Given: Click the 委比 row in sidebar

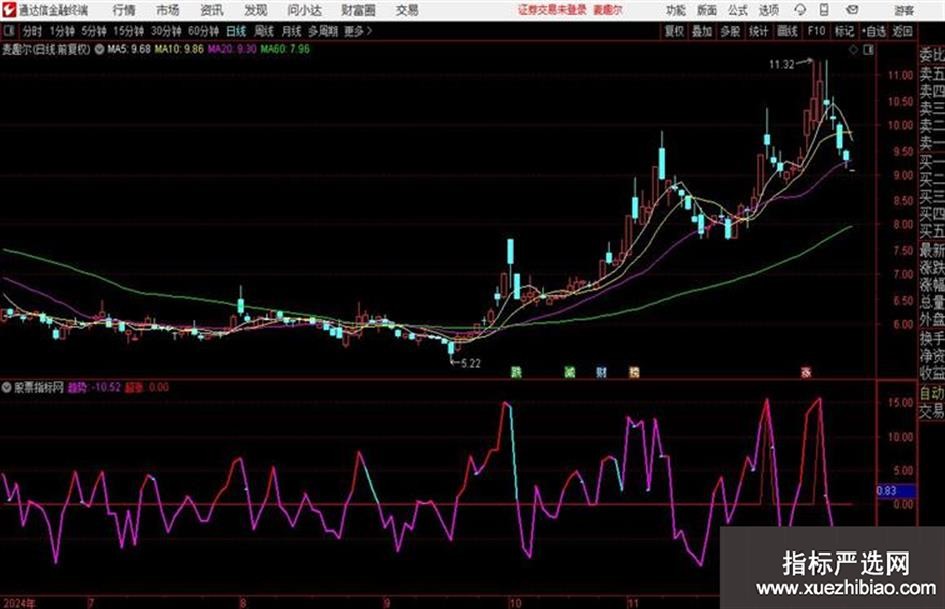Looking at the screenshot, I should click(x=932, y=55).
